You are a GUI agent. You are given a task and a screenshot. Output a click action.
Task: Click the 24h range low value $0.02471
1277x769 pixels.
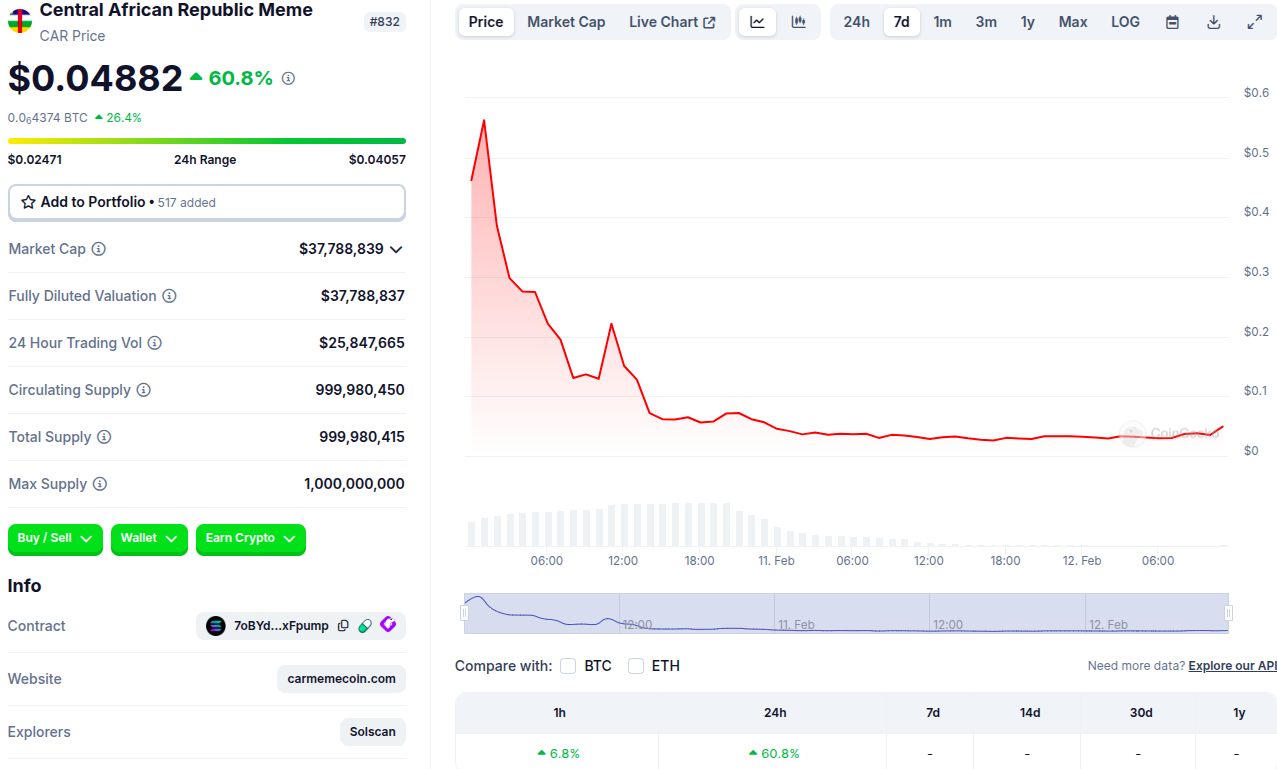[x=35, y=160]
